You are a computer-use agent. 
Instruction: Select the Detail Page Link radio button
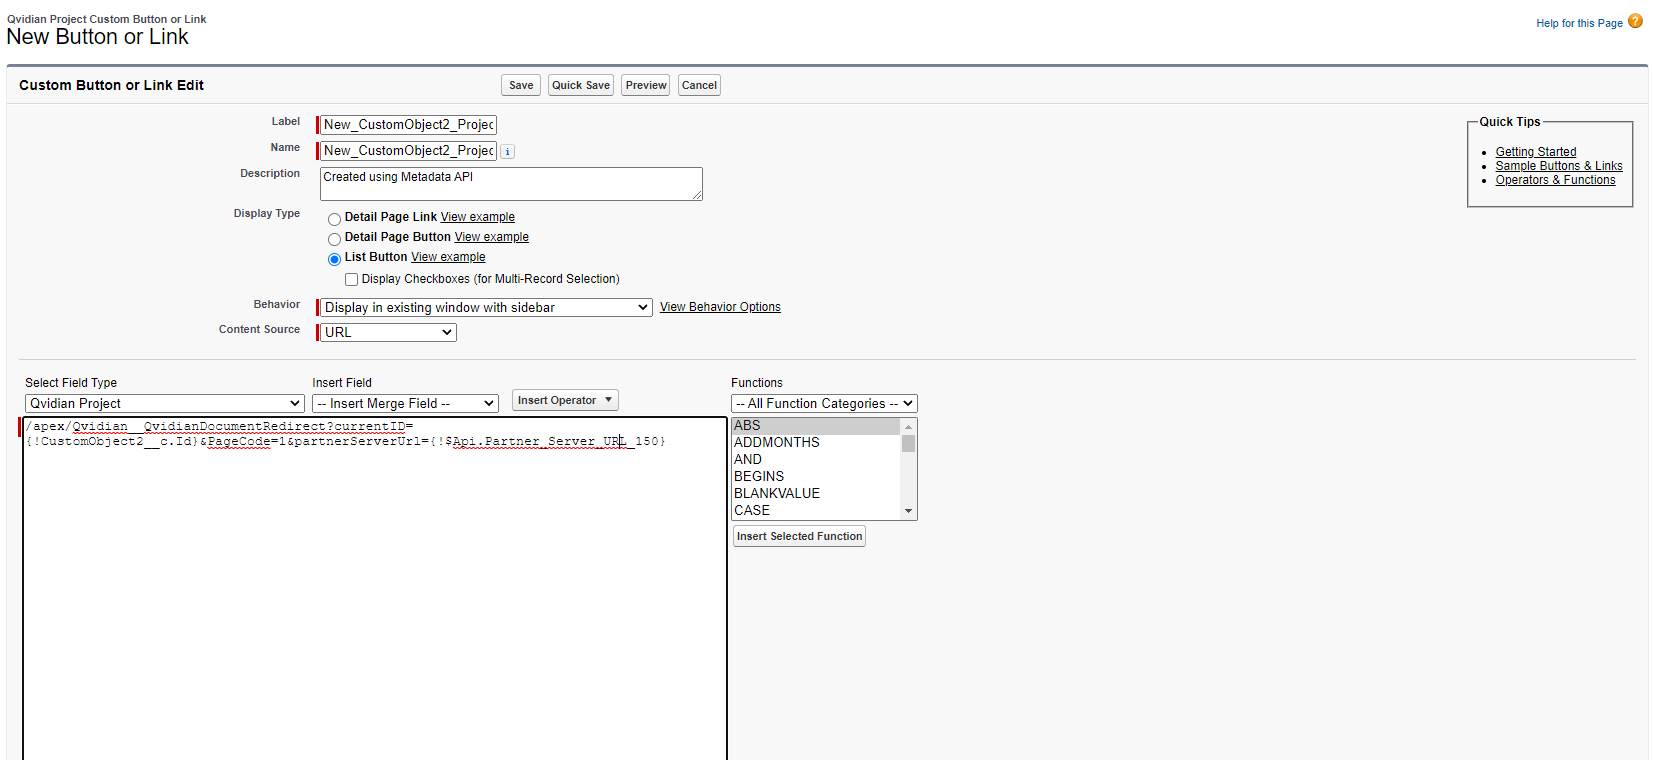(334, 219)
